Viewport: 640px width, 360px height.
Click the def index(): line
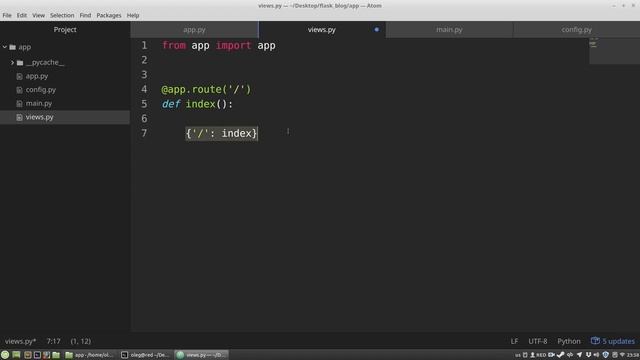click(x=197, y=104)
